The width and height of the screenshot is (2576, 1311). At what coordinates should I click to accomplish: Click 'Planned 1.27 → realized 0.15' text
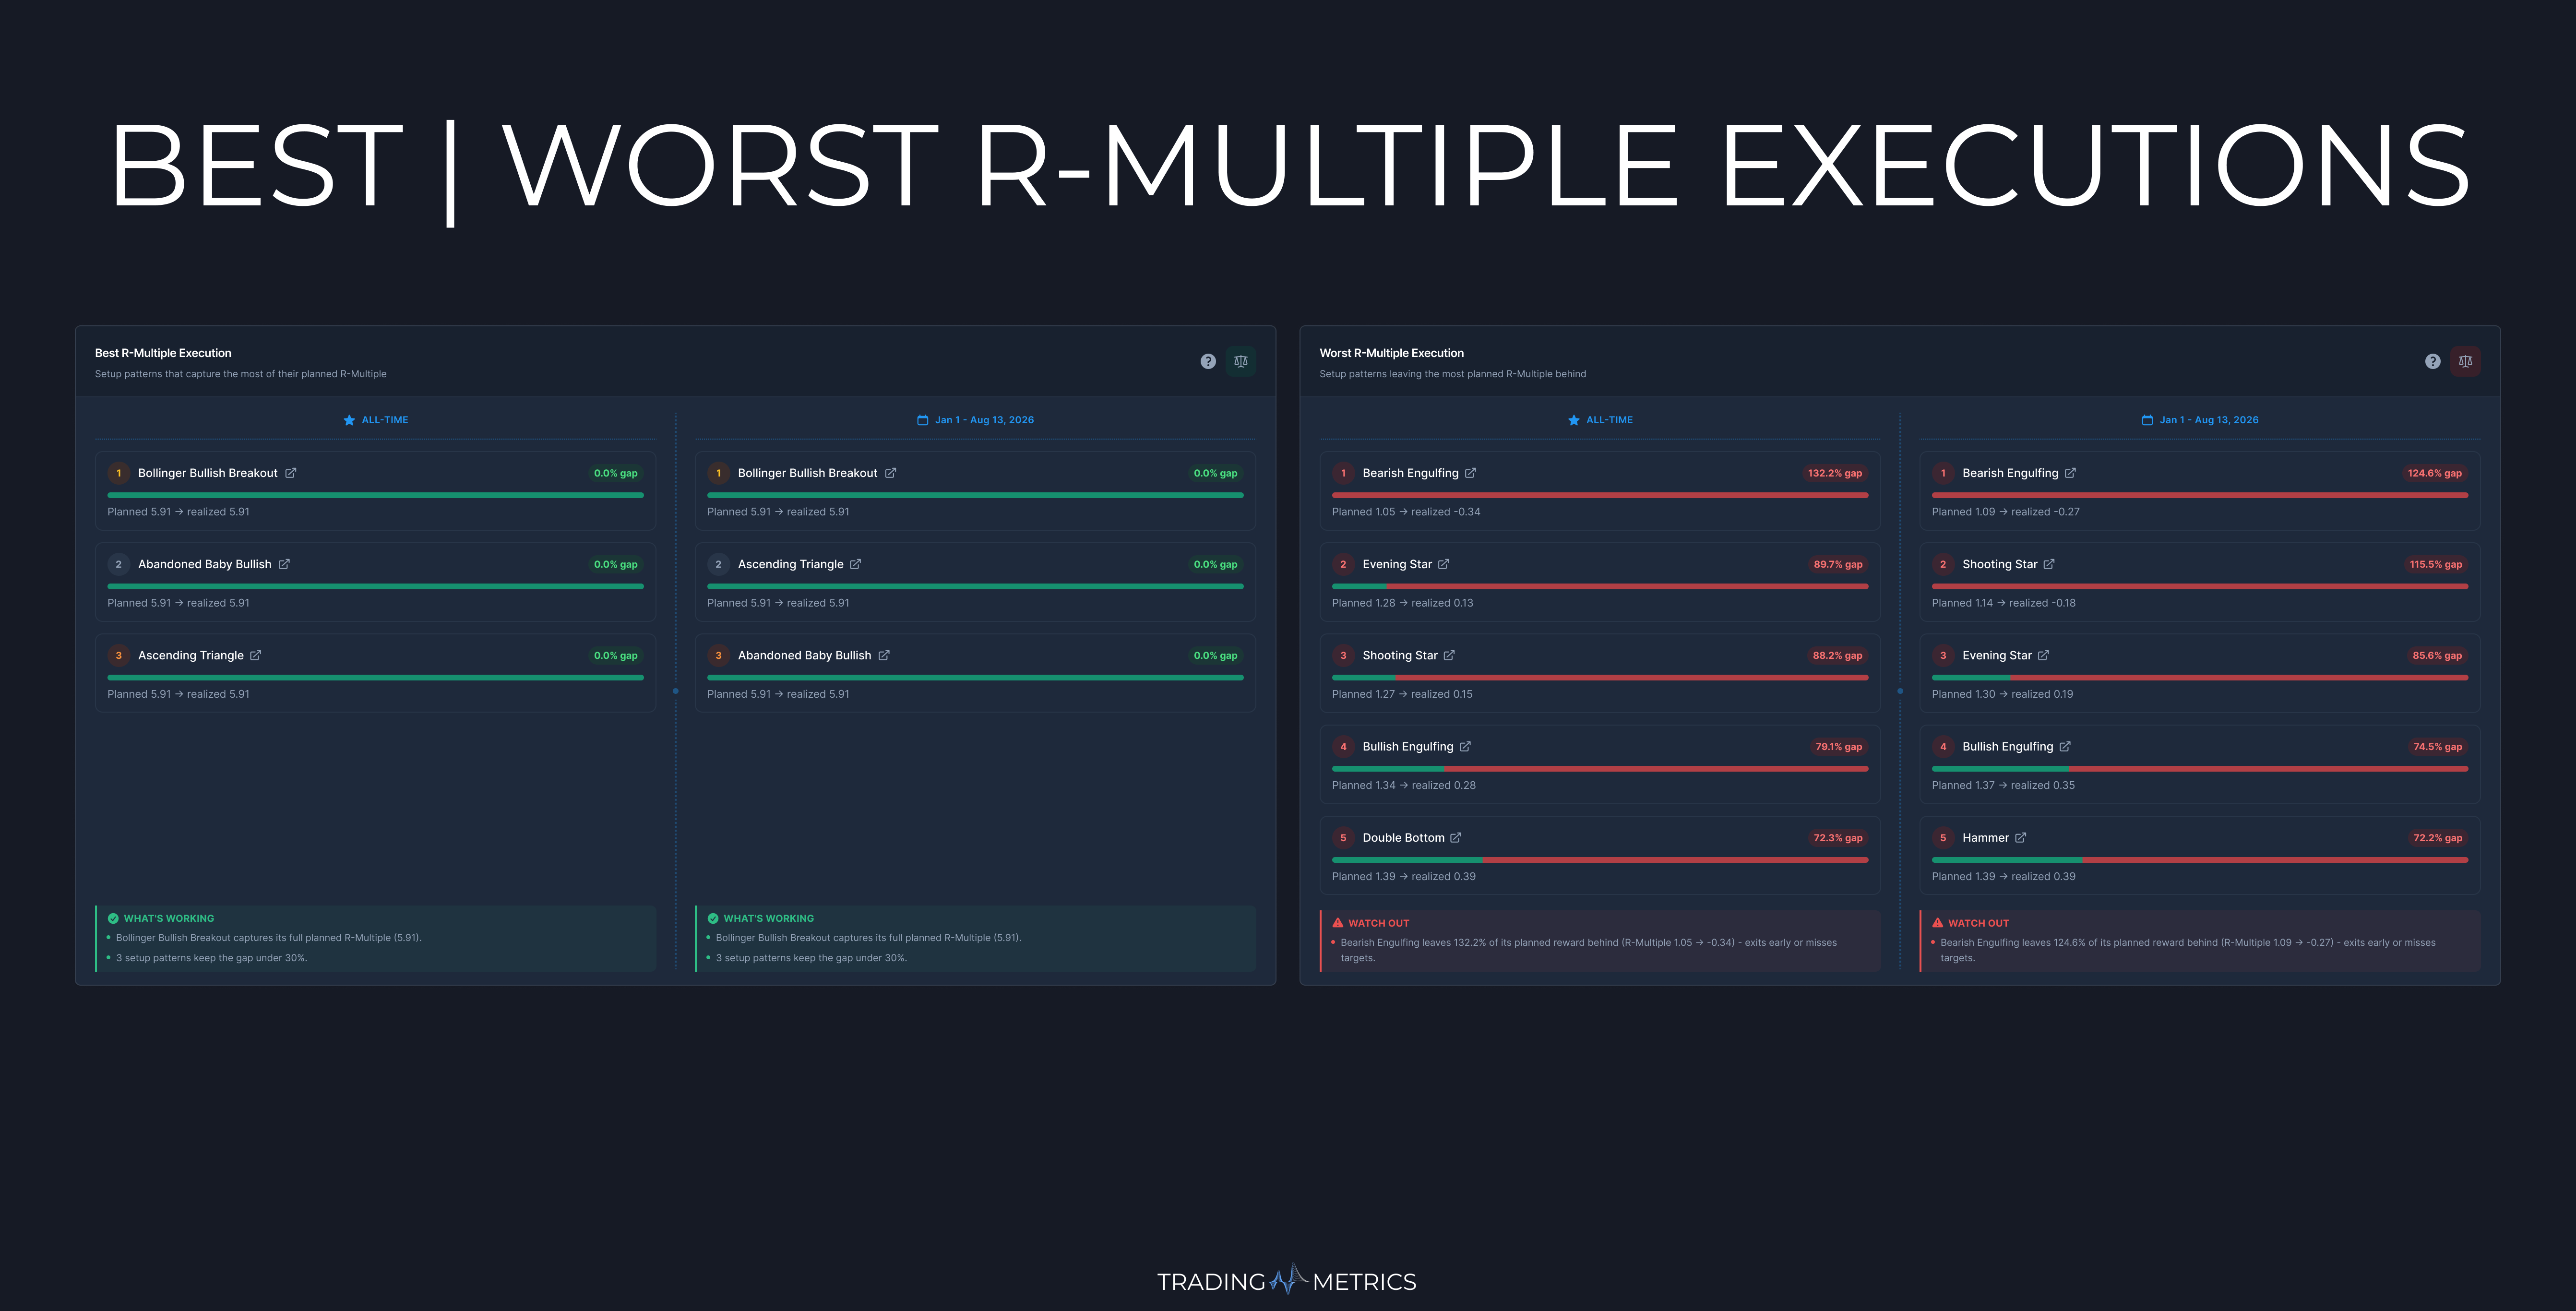tap(1402, 694)
